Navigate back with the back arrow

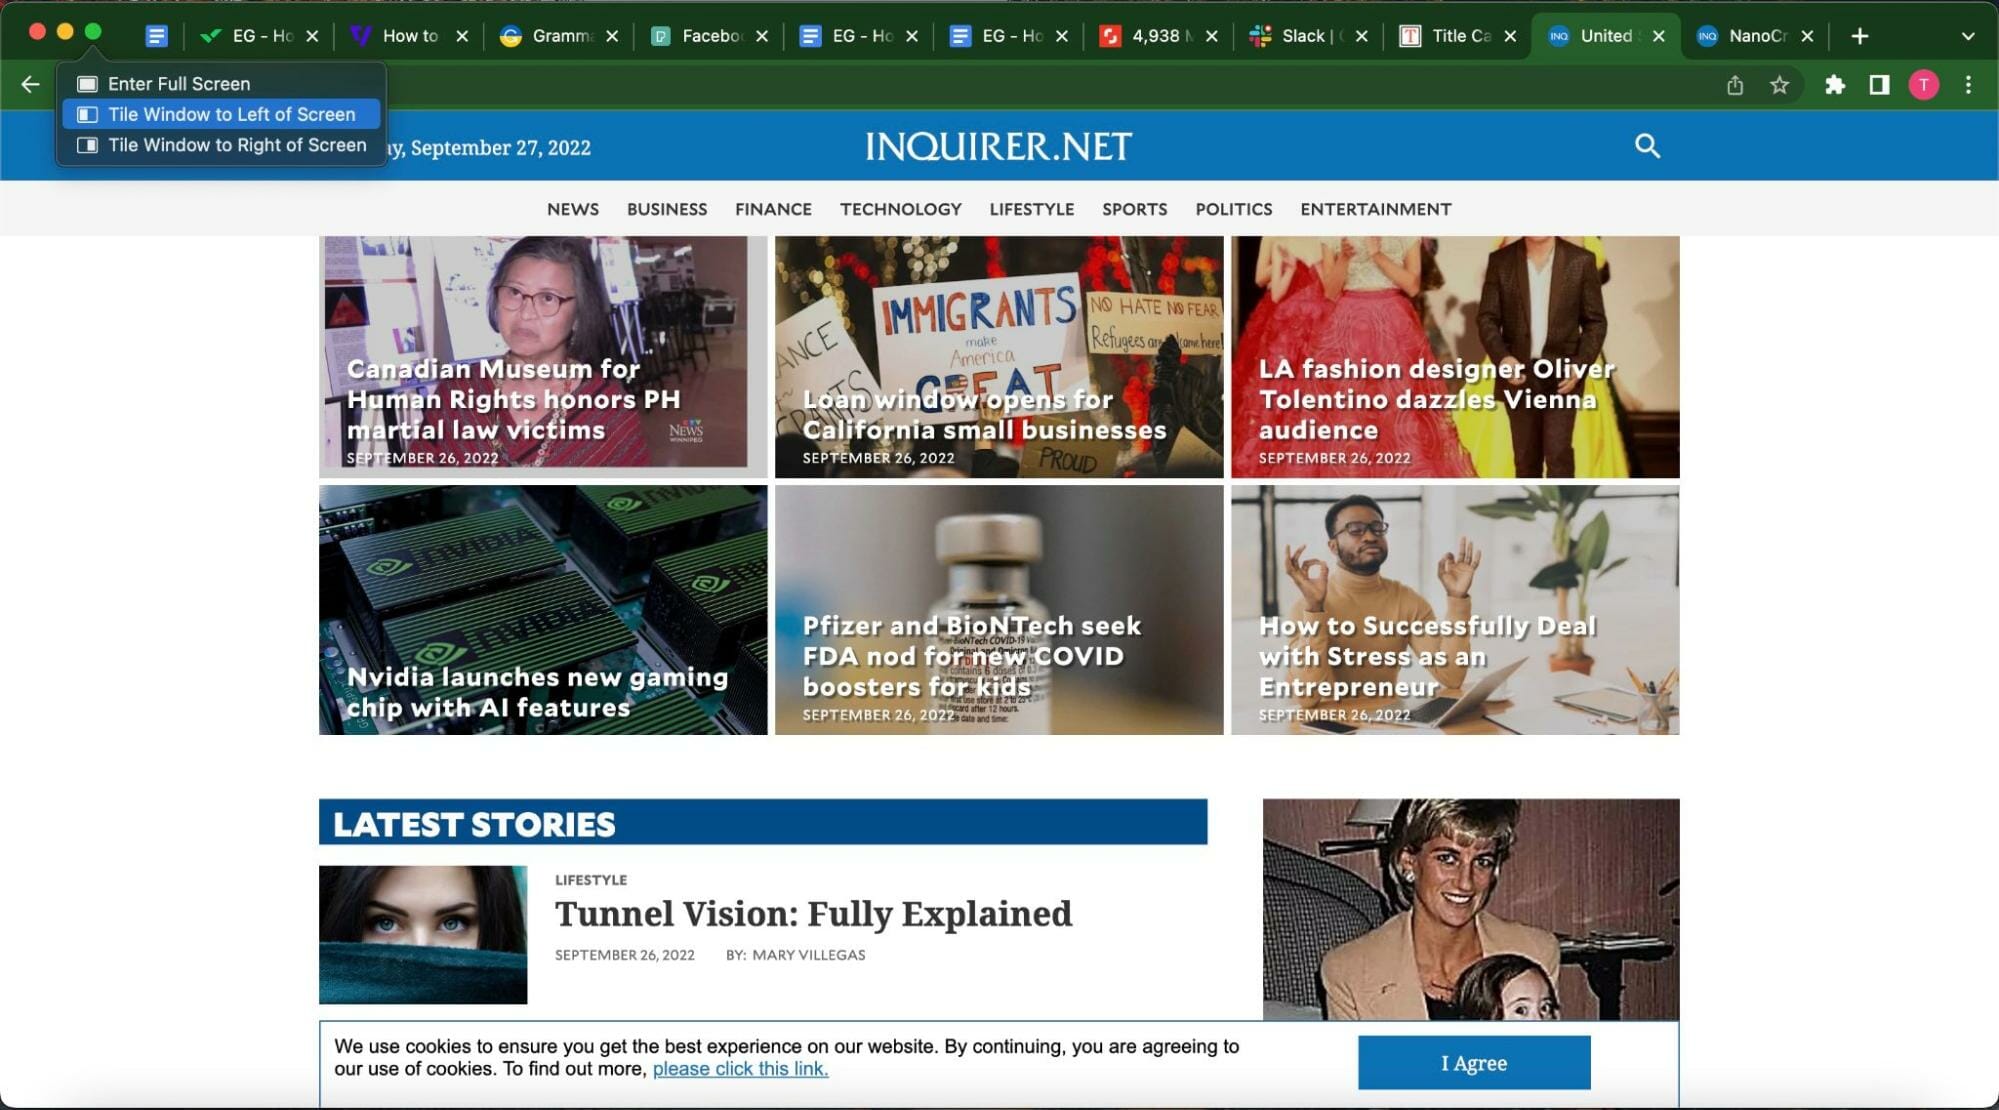point(30,84)
